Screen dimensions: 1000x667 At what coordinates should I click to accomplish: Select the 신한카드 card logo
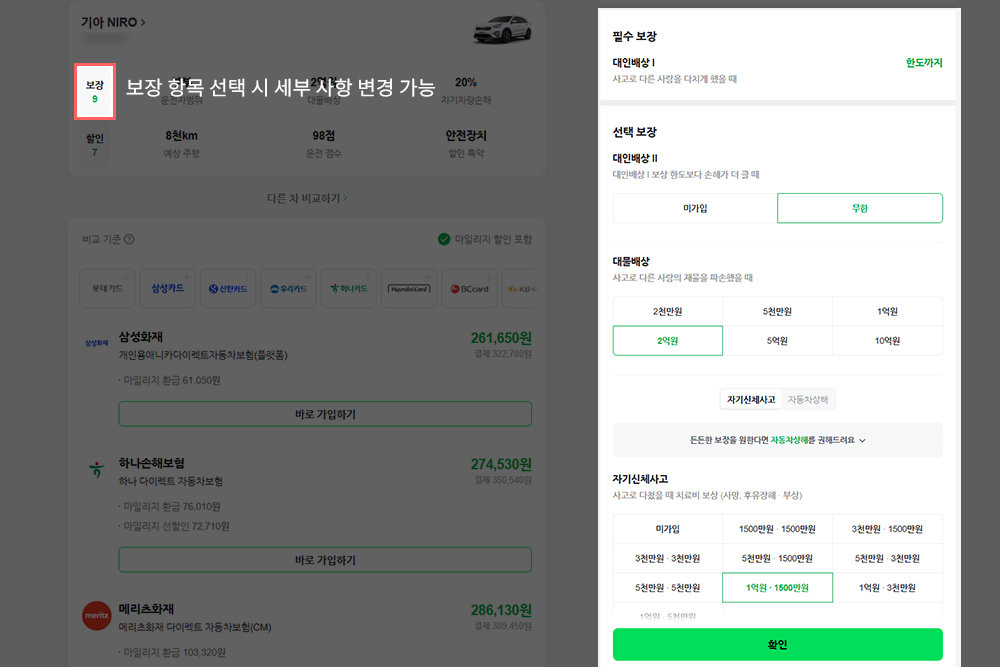pos(229,288)
